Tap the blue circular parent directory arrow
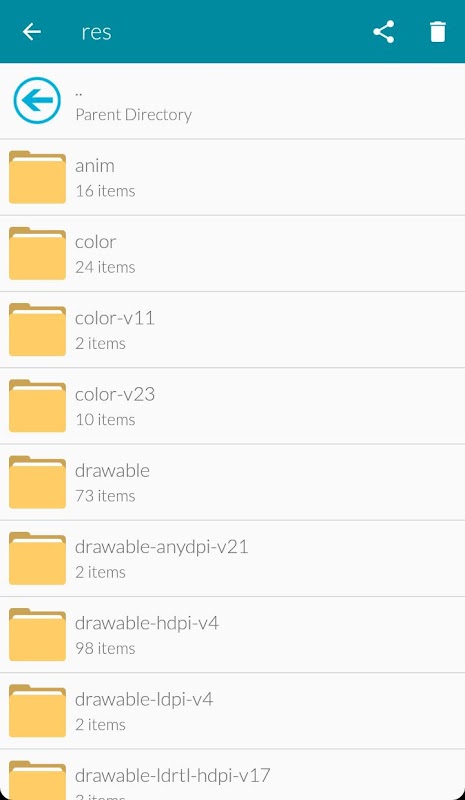 point(37,100)
